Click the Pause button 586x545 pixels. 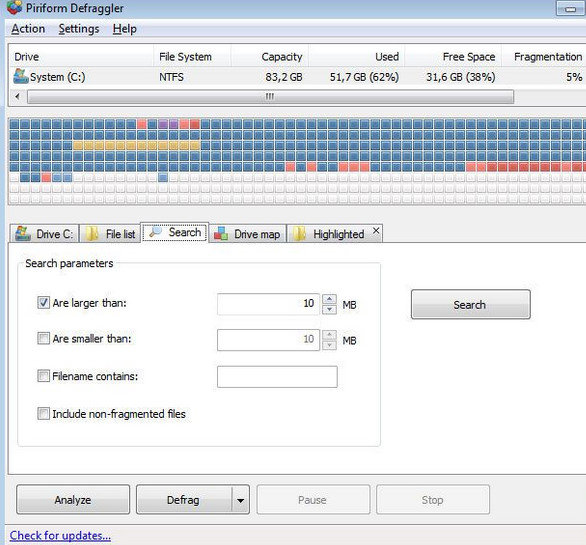(x=313, y=500)
